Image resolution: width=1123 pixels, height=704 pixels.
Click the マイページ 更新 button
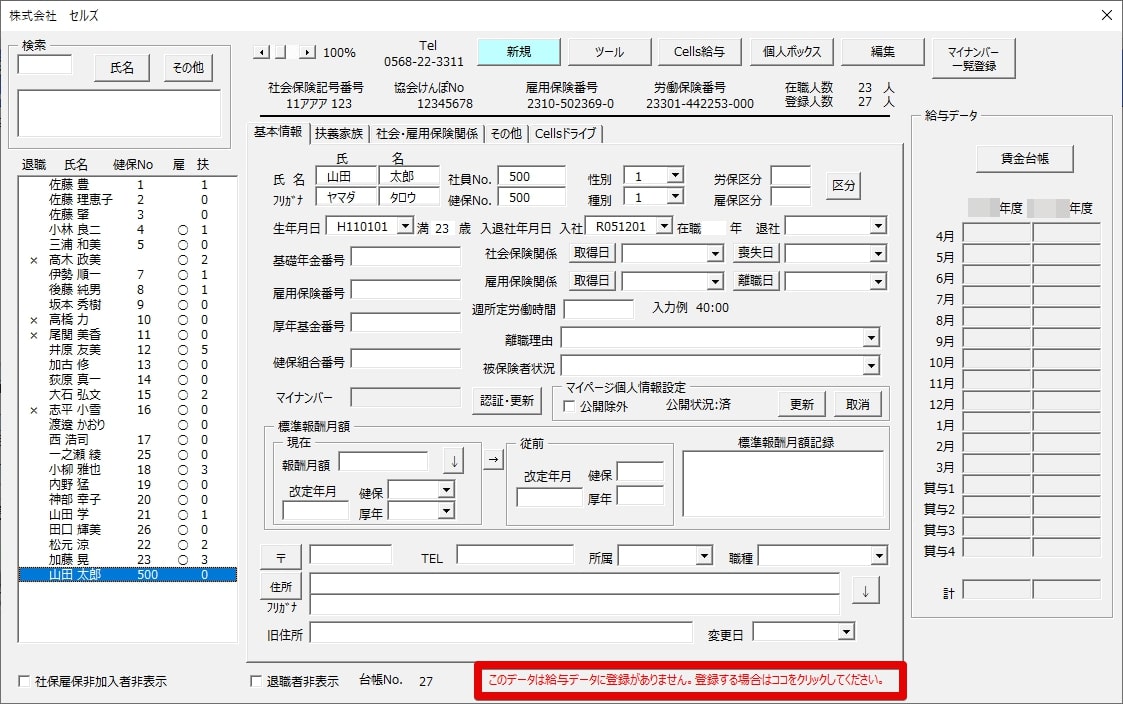[x=801, y=405]
